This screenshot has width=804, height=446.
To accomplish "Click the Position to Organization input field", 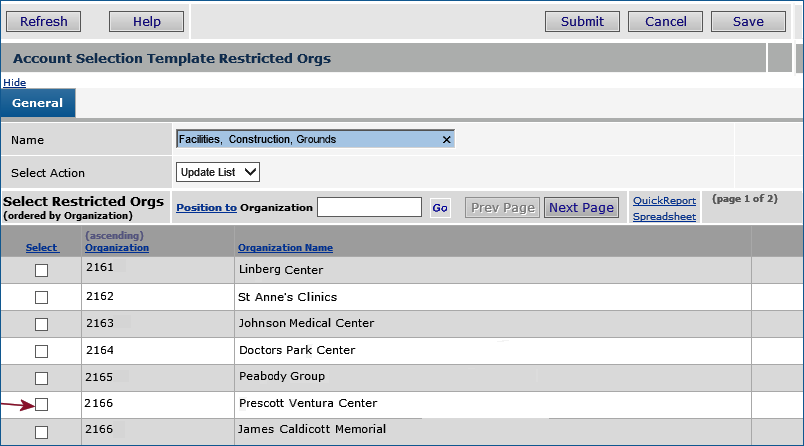I will coord(369,208).
